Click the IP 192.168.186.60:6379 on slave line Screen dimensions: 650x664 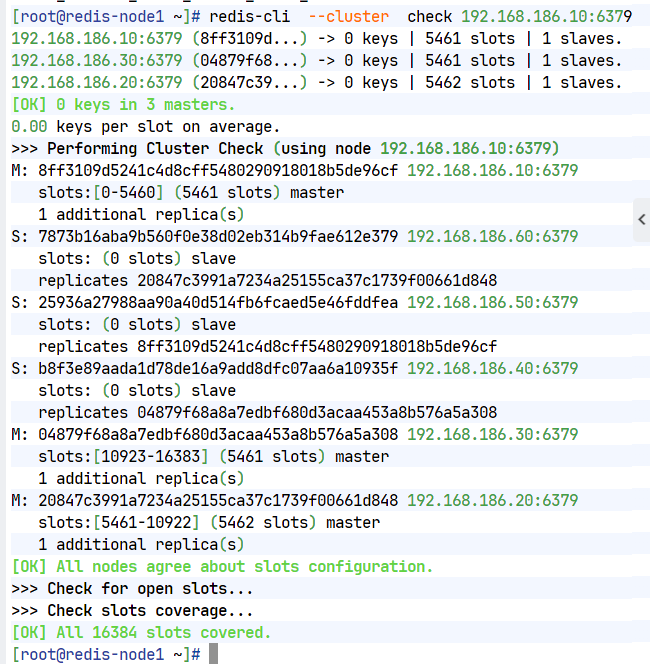tap(492, 237)
